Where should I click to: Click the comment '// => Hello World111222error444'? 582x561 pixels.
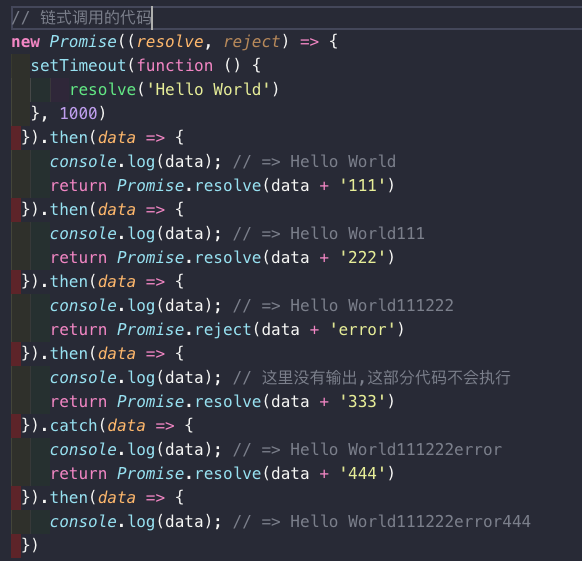[382, 522]
